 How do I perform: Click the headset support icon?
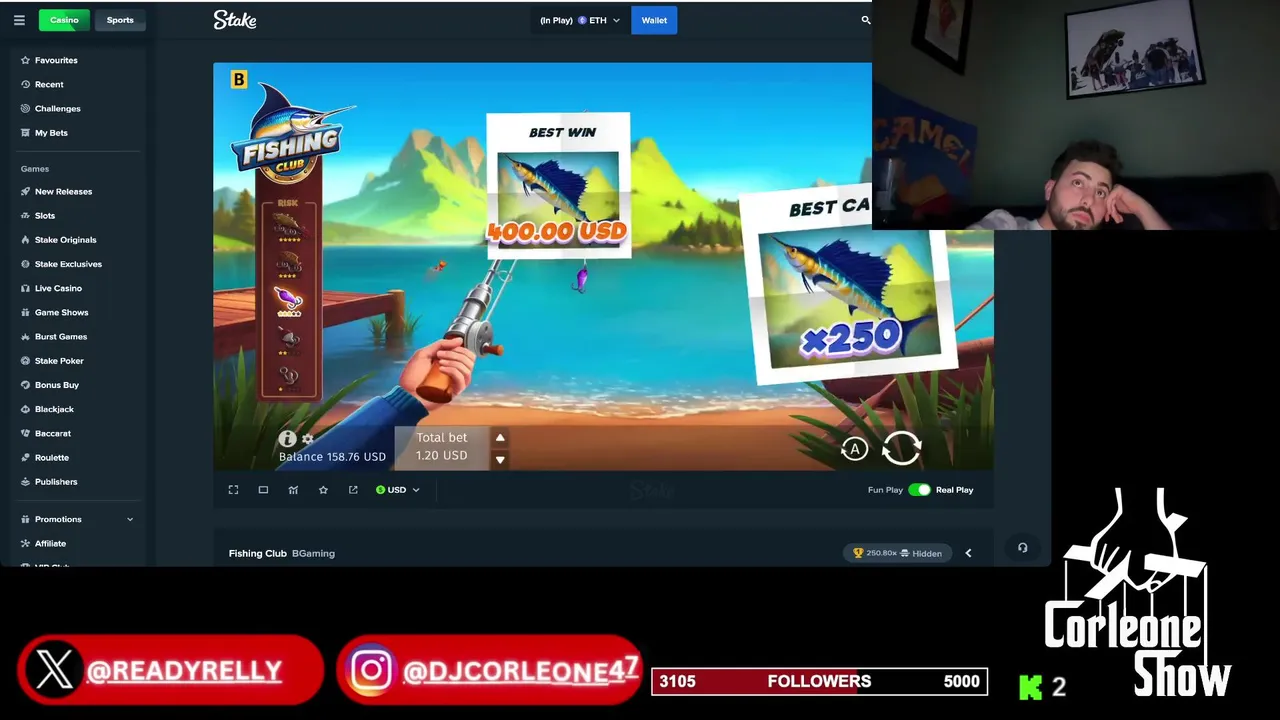[x=1022, y=548]
